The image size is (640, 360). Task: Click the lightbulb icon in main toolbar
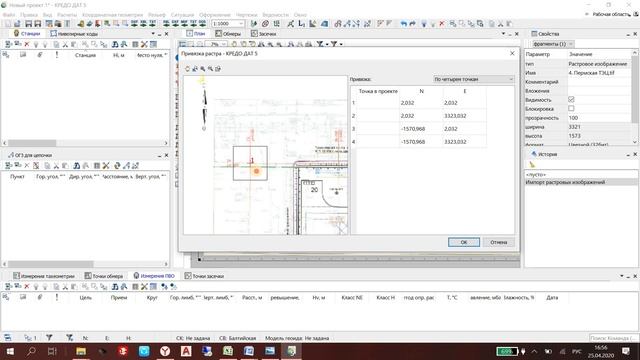424,24
